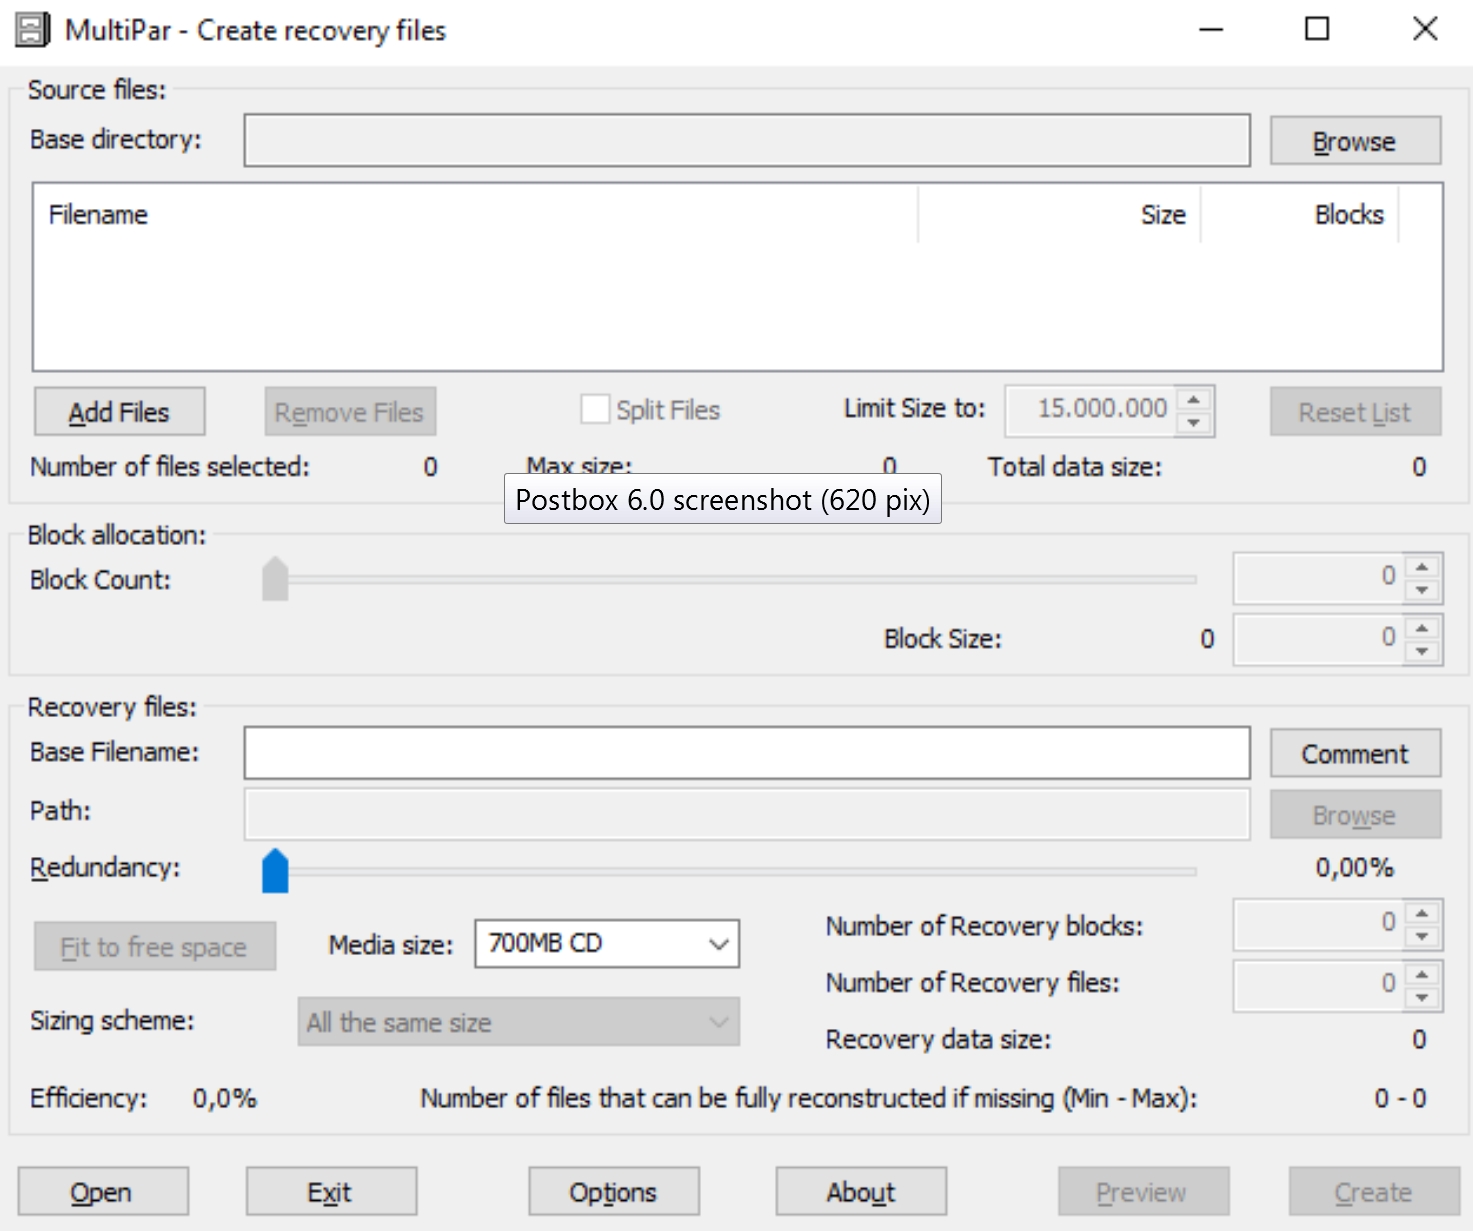Toggle the Split Files checkbox
This screenshot has height=1231, width=1473.
(595, 410)
